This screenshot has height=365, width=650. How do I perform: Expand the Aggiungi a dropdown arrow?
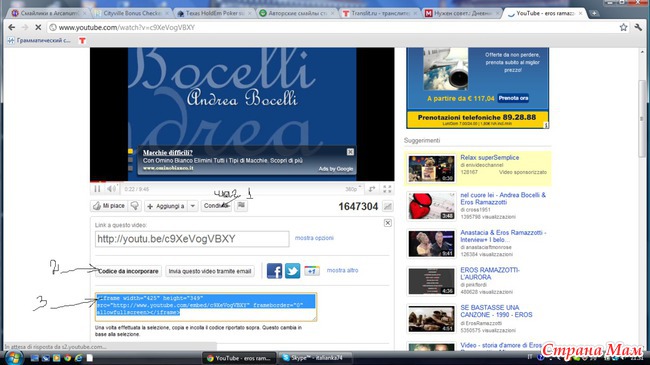193,206
